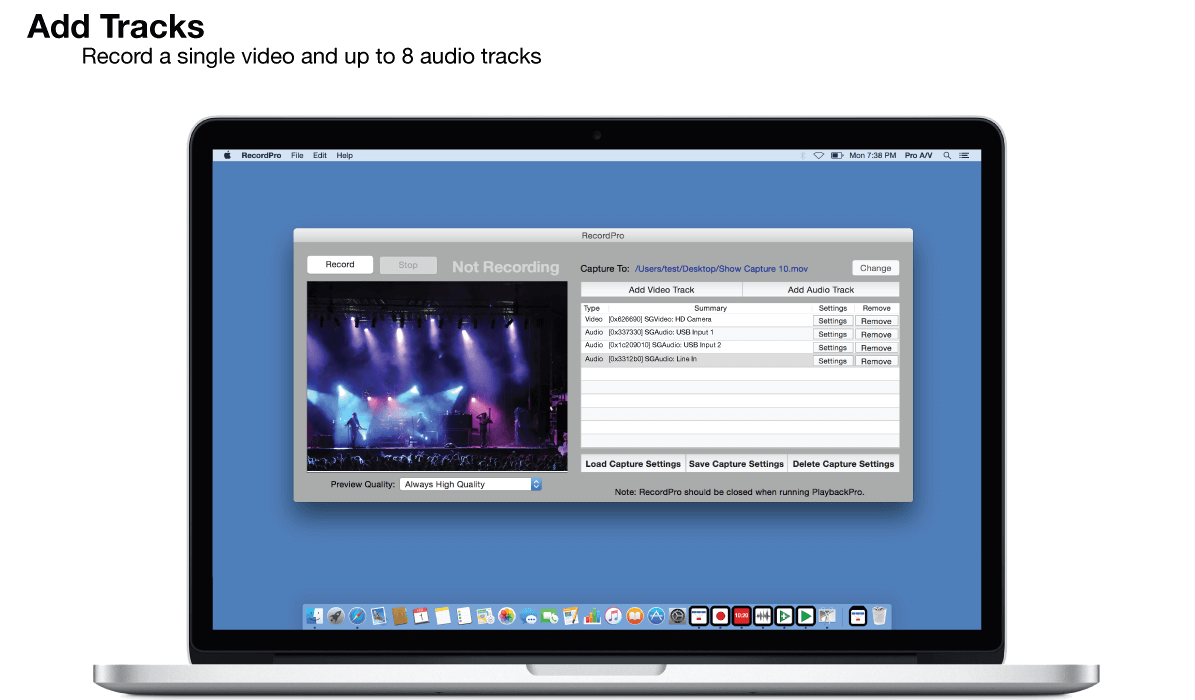
Task: Click the menu bar clock Mon 7:38 PM
Action: point(873,156)
